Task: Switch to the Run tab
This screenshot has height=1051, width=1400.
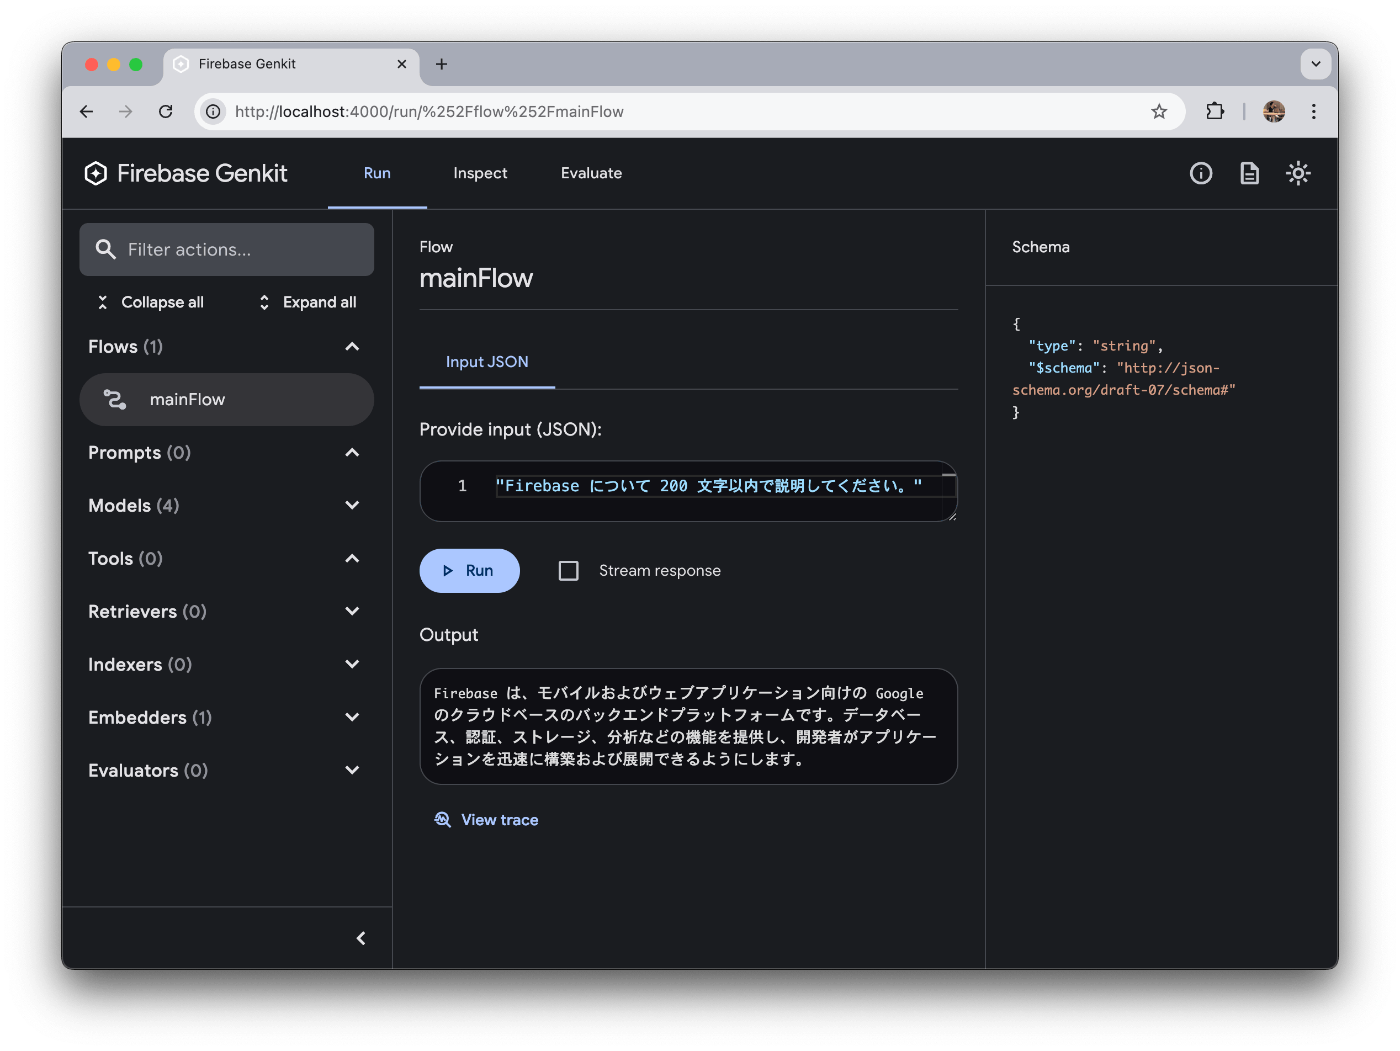Action: coord(377,173)
